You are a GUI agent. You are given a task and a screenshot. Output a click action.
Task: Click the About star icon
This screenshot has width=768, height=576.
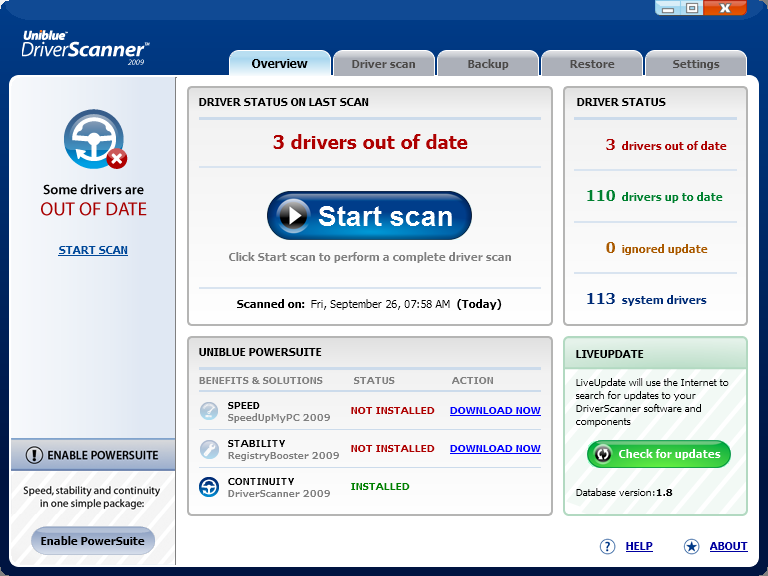pyautogui.click(x=691, y=546)
